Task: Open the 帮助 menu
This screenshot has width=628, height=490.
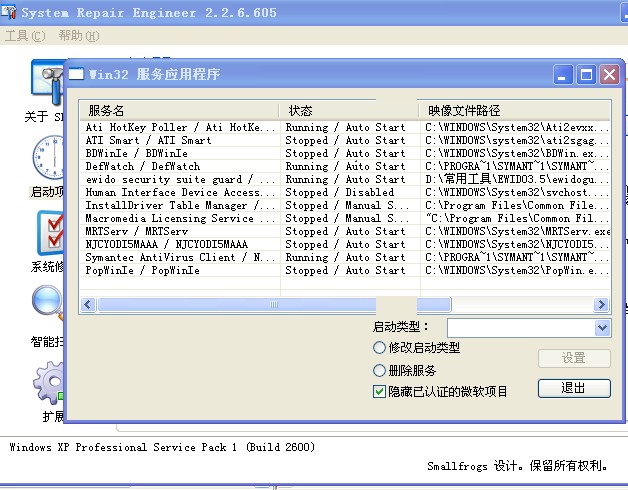Action: click(x=78, y=36)
